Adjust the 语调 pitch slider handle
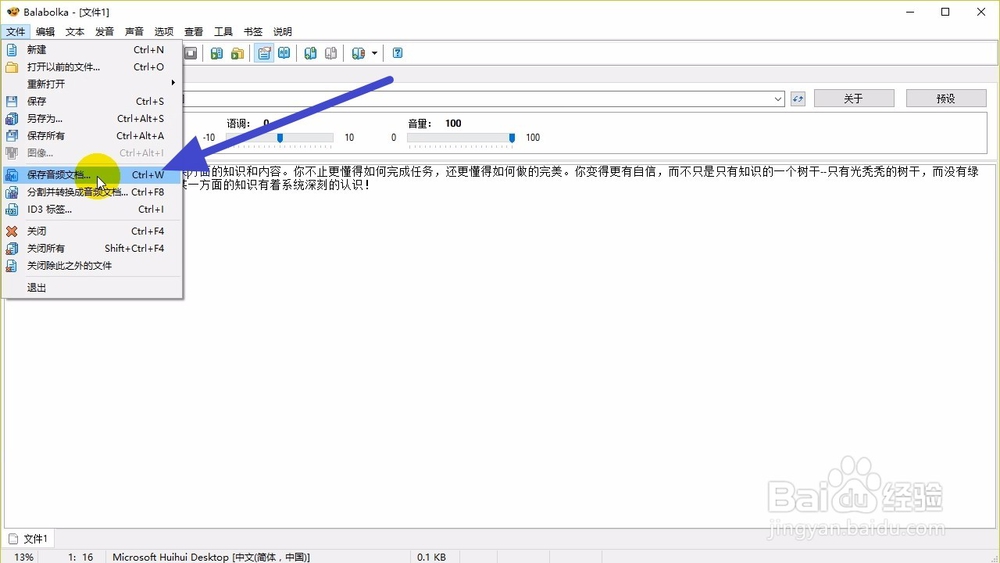The height and width of the screenshot is (563, 1000). [x=279, y=138]
